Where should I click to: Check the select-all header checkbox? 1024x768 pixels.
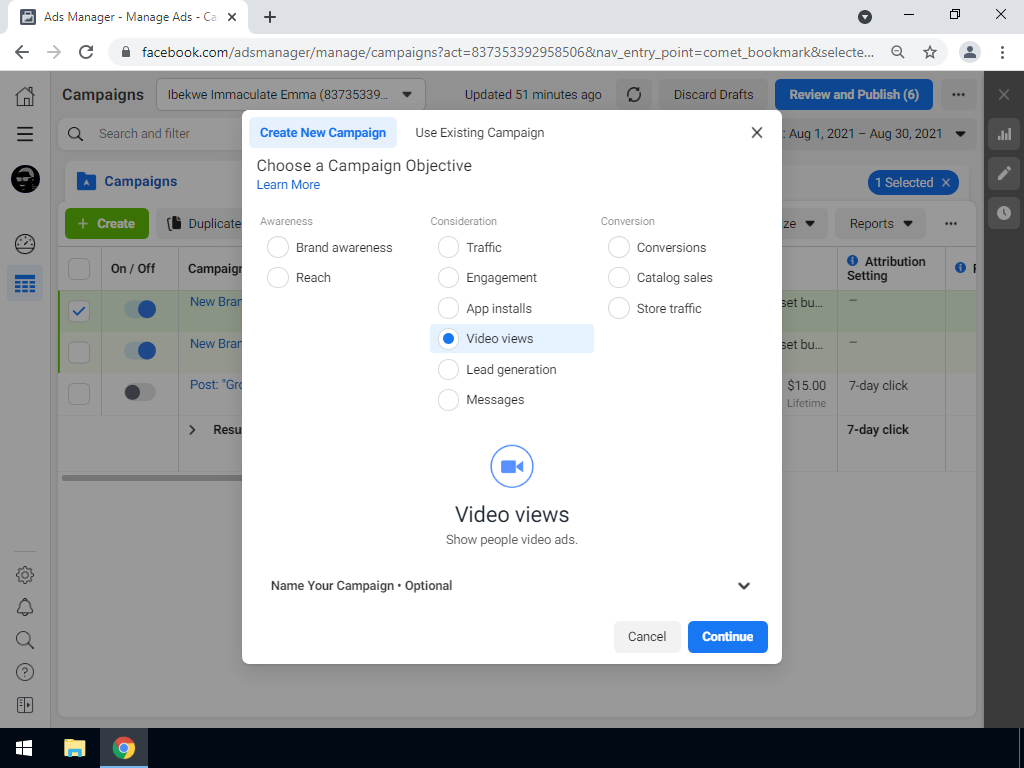[x=79, y=268]
